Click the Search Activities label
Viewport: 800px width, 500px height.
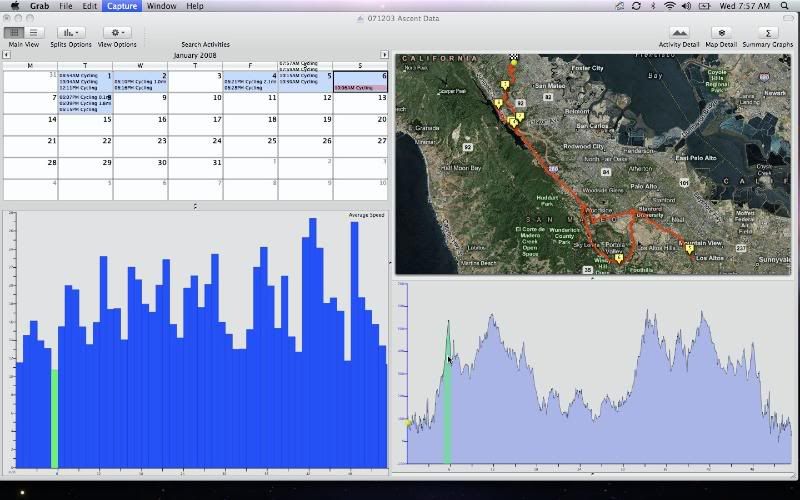point(205,44)
